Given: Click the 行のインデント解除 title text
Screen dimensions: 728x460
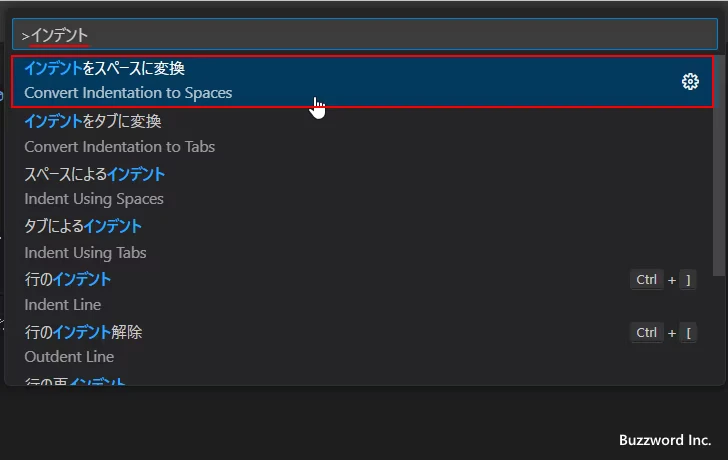Looking at the screenshot, I should 83,331.
